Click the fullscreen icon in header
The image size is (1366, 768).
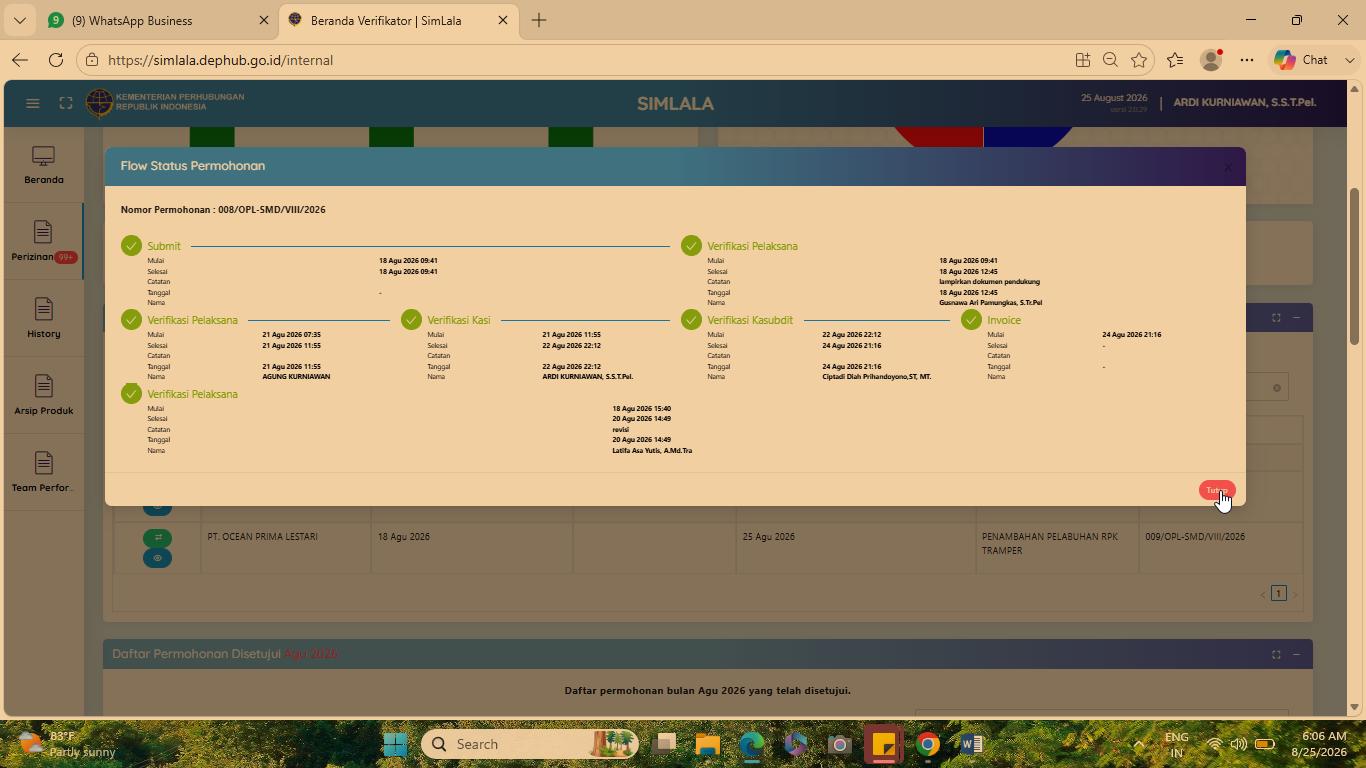66,103
